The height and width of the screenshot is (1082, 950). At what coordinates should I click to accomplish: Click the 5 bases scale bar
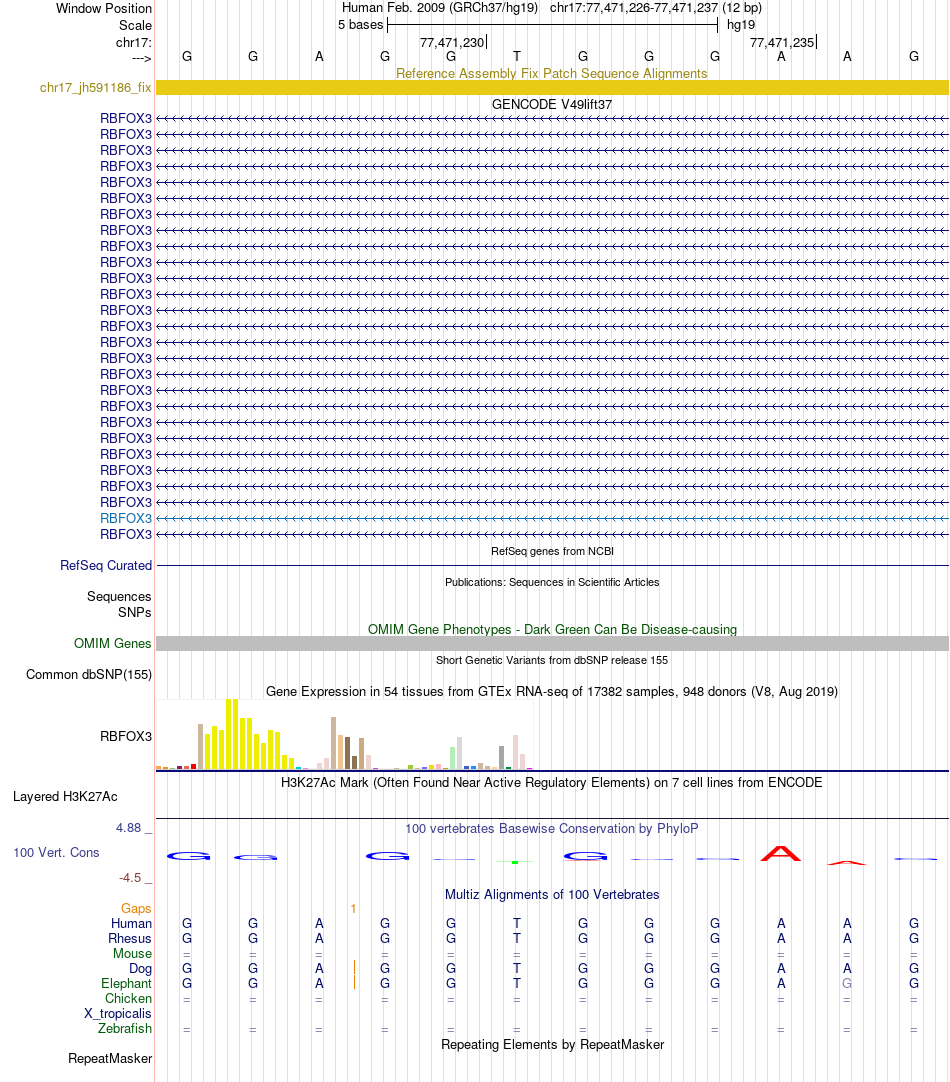click(x=553, y=25)
